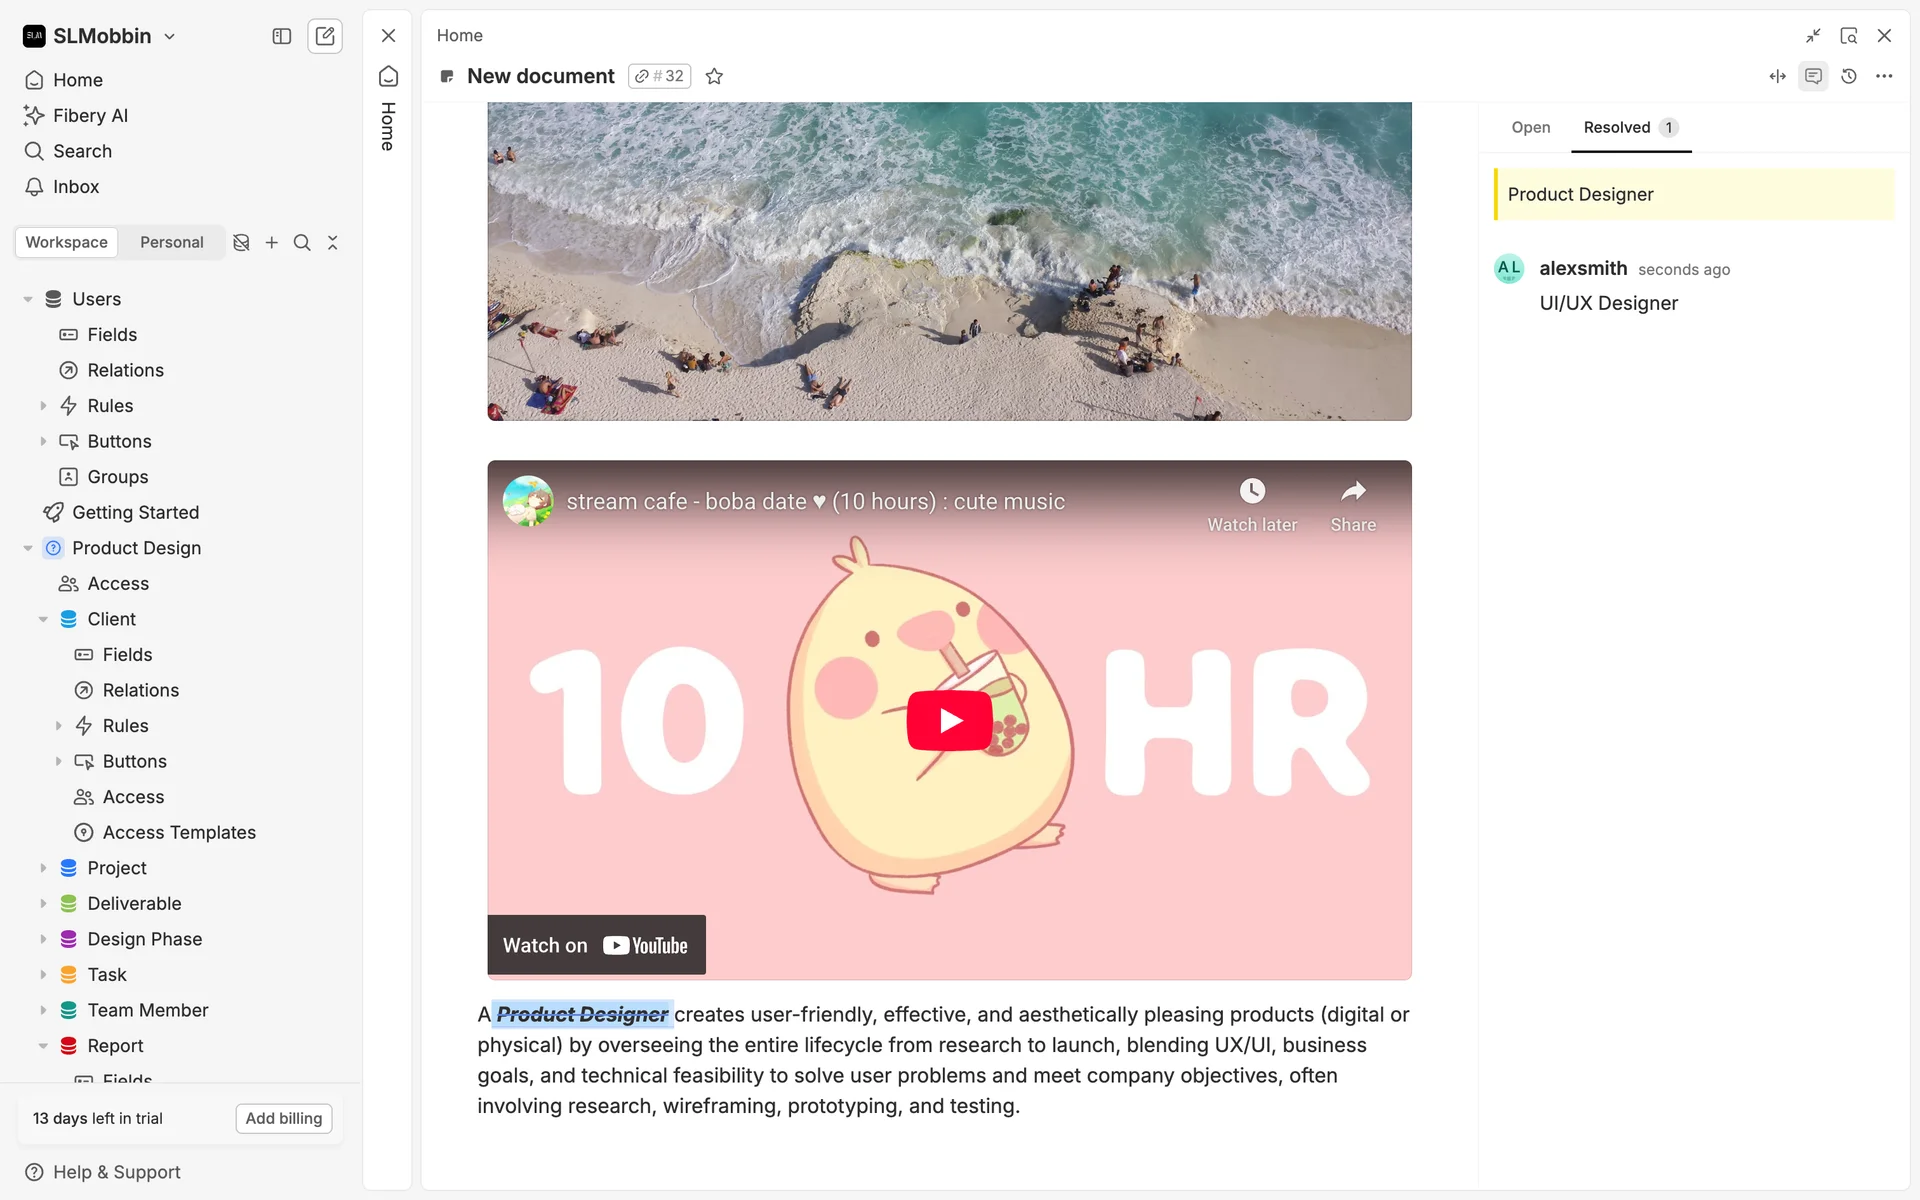
Task: Open the version history clock icon
Action: (x=1849, y=76)
